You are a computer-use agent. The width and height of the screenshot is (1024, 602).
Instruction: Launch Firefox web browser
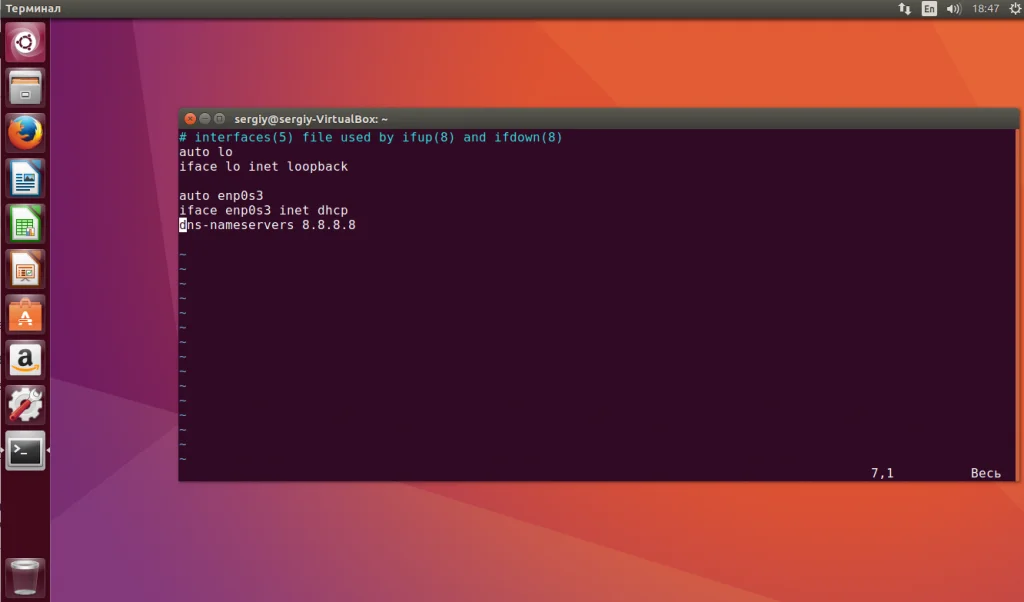[25, 133]
